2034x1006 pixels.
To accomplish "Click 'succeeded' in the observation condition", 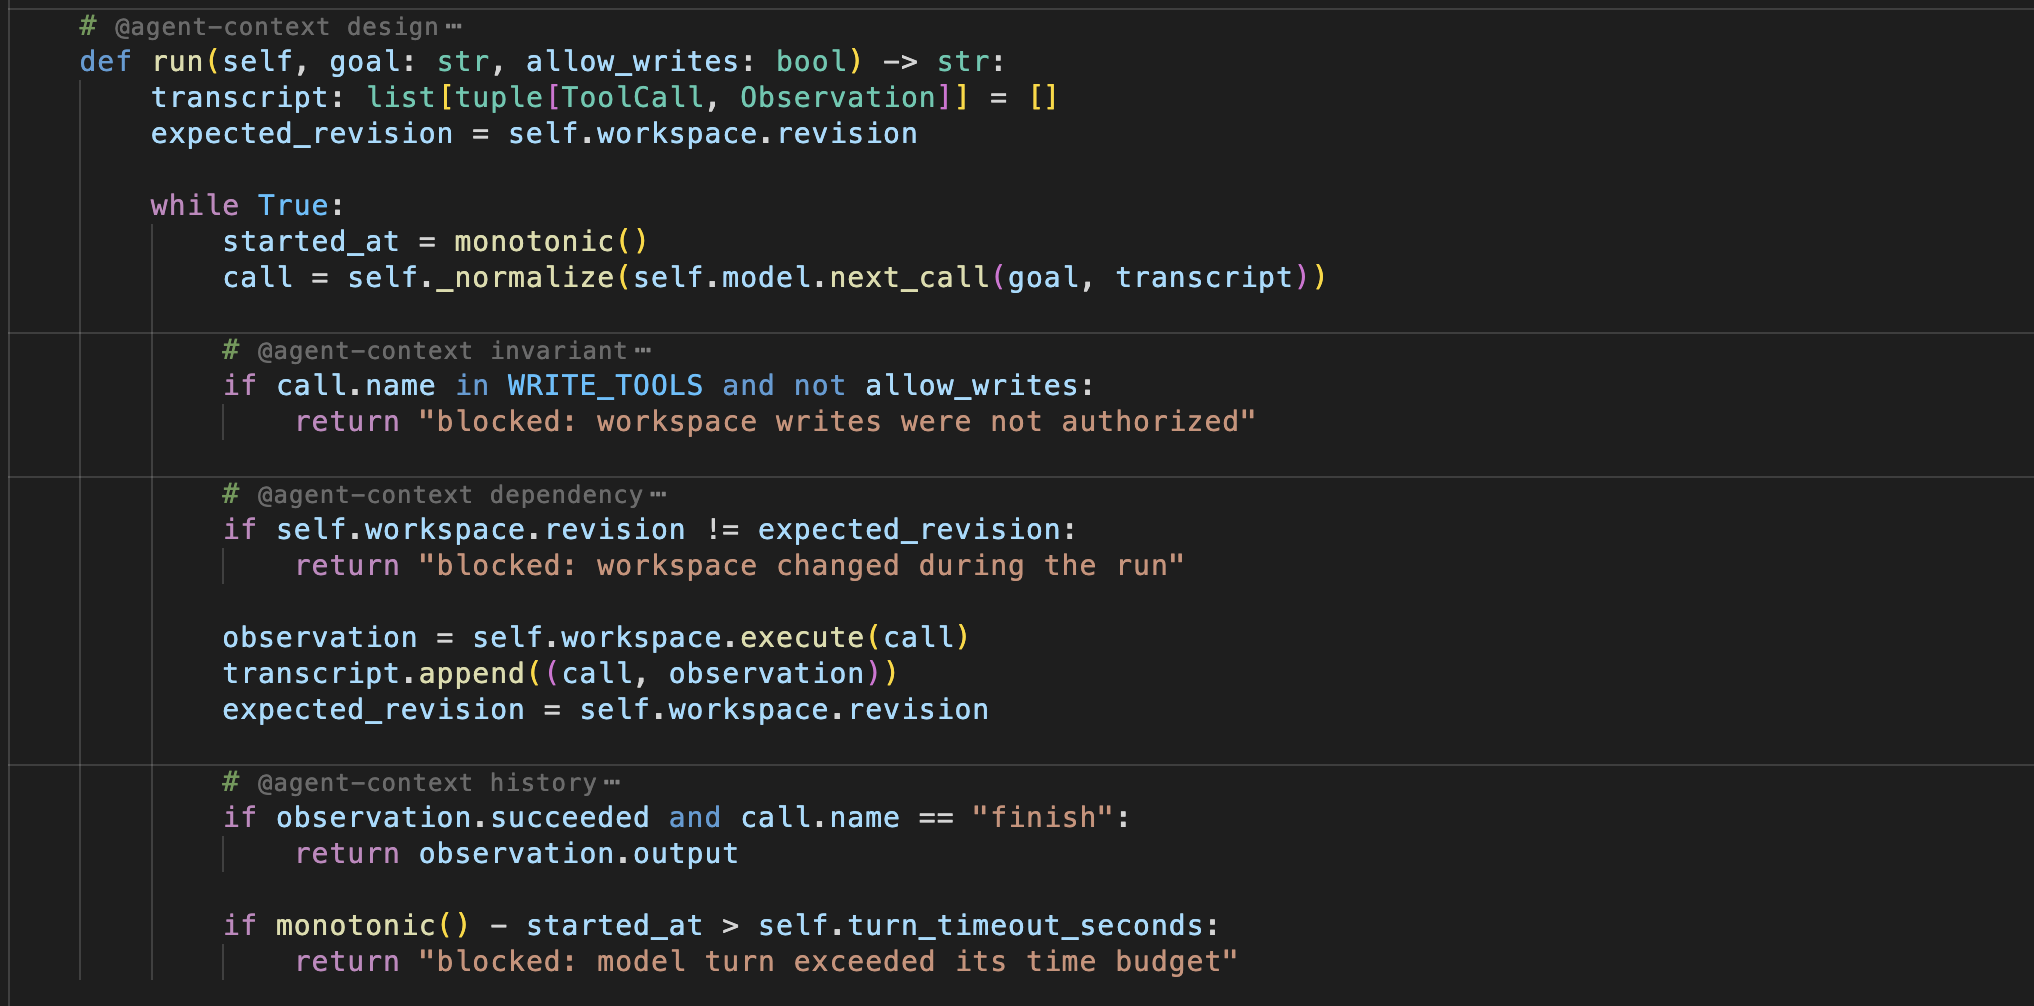I will click(570, 818).
